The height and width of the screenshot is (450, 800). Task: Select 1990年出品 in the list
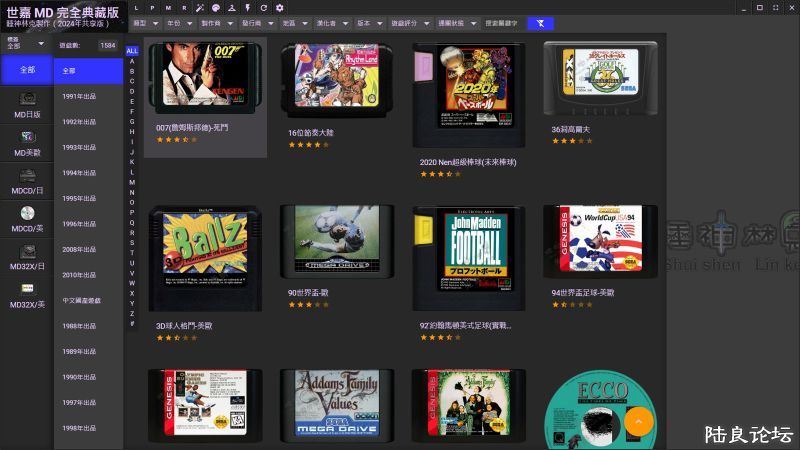point(89,377)
